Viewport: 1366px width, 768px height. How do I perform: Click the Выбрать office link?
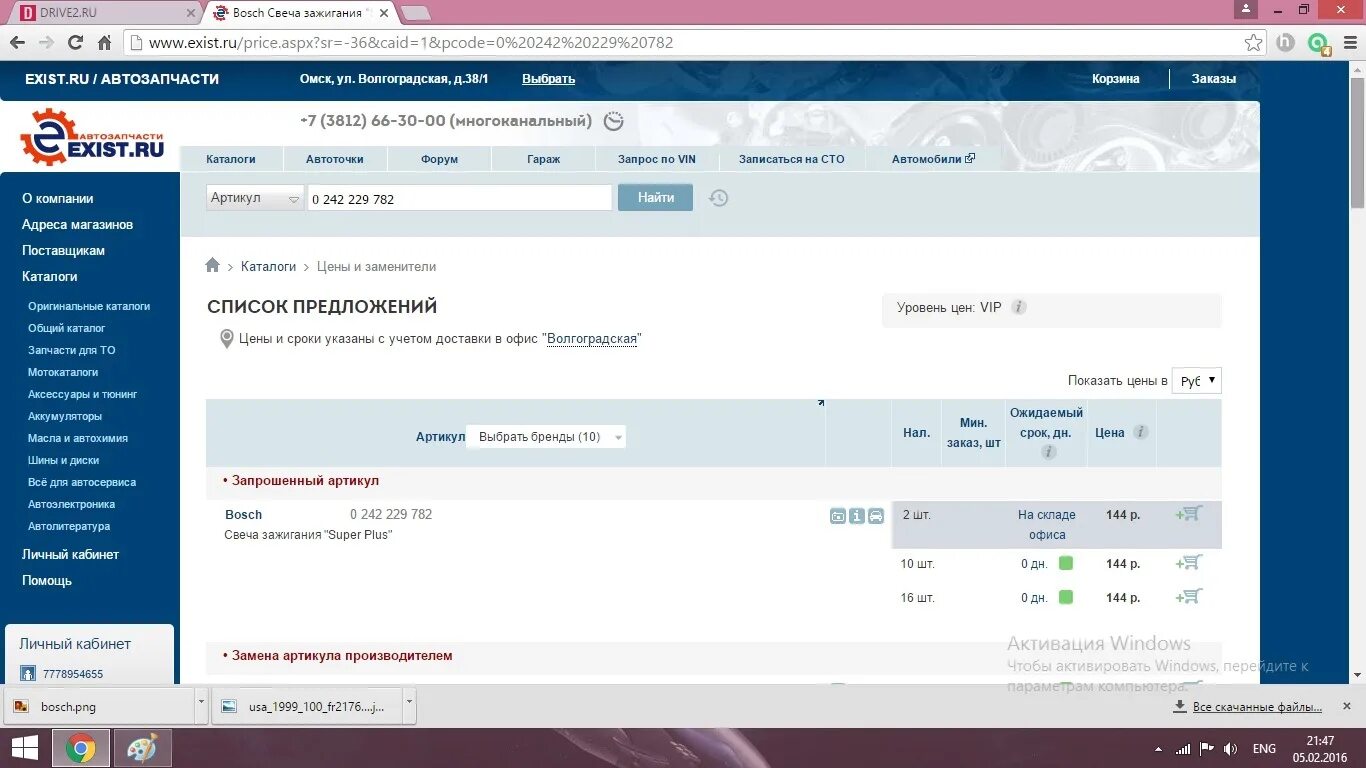[548, 79]
